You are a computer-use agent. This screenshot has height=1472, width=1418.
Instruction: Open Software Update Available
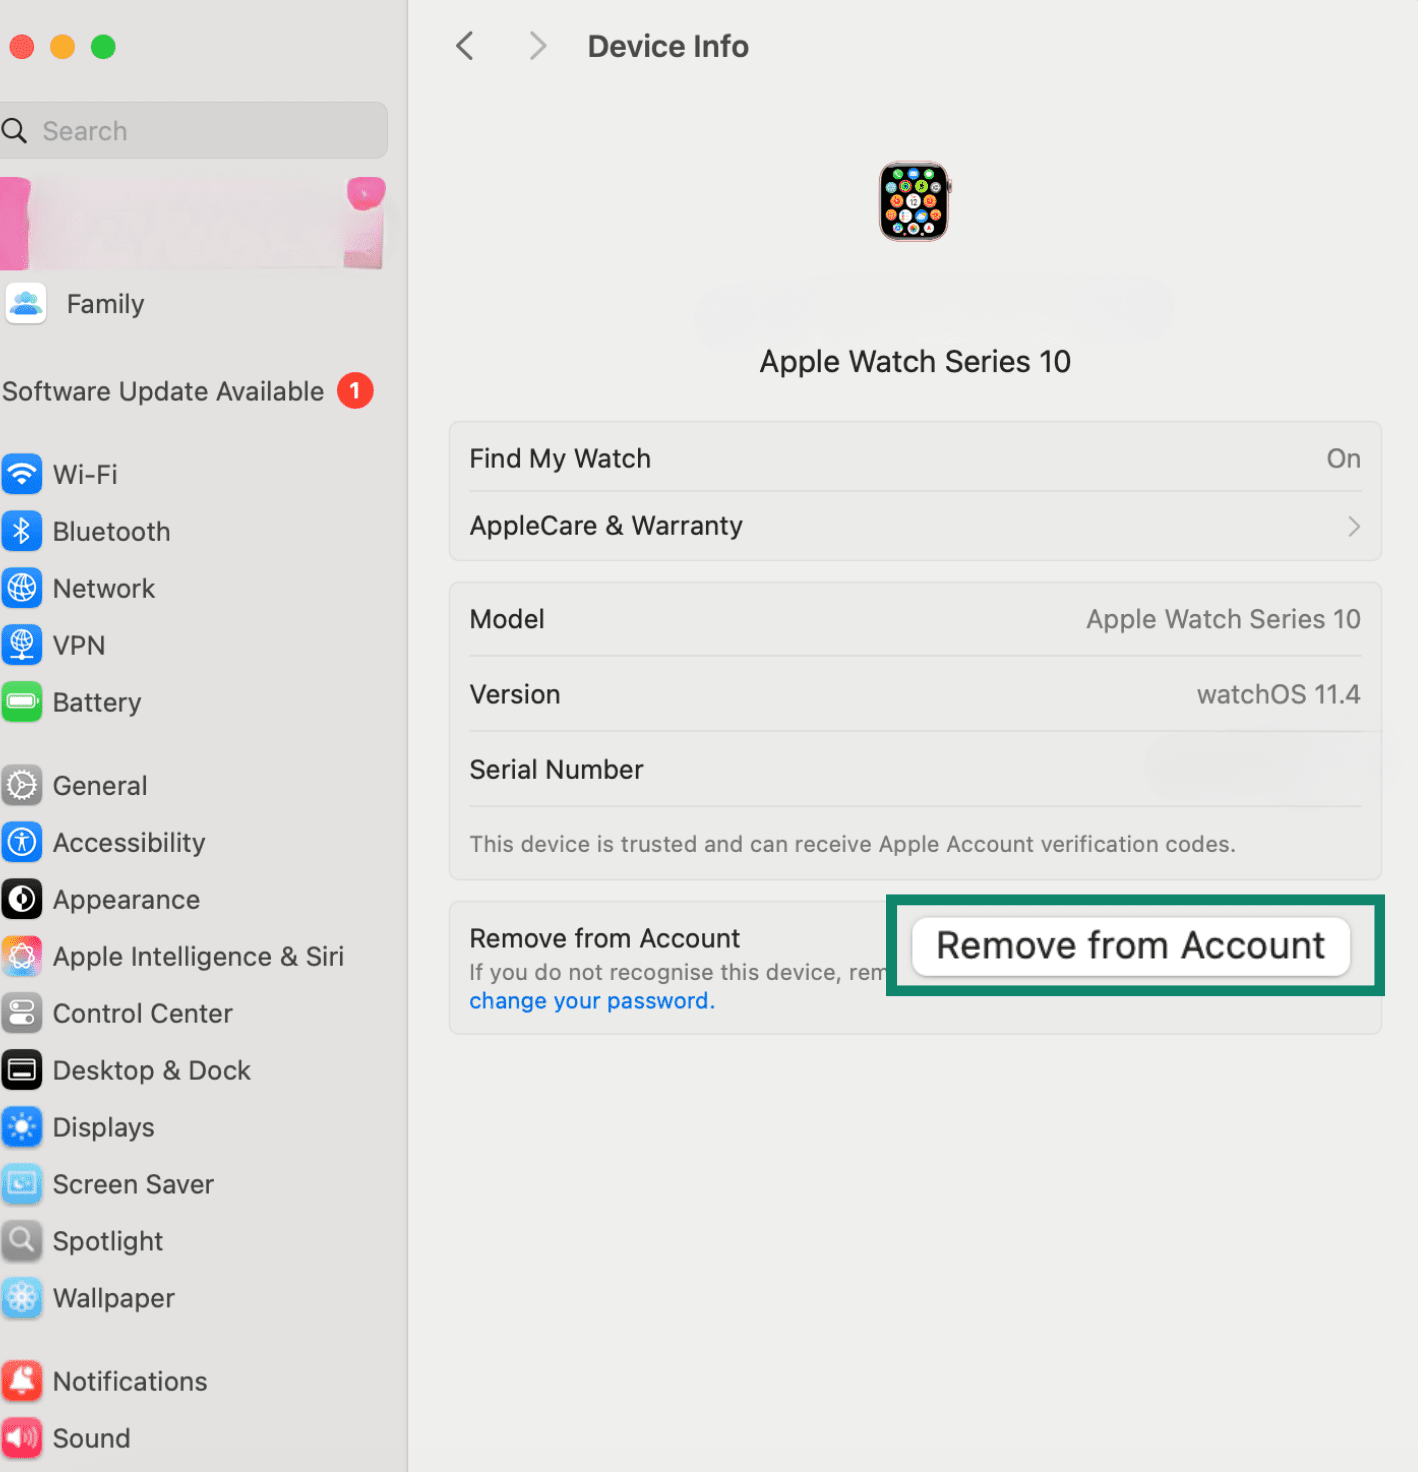tap(164, 391)
